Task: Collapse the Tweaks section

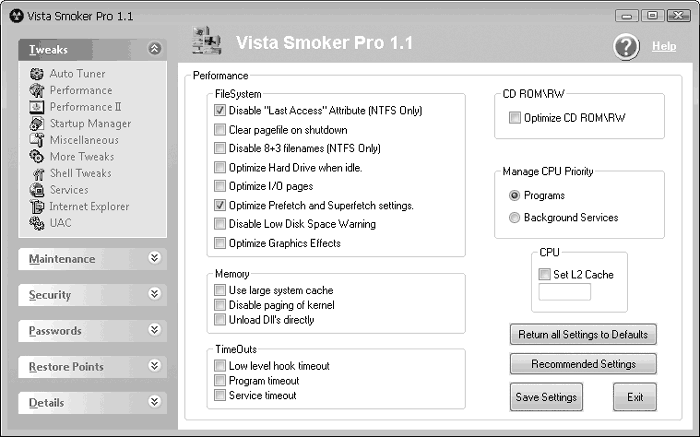Action: point(154,49)
